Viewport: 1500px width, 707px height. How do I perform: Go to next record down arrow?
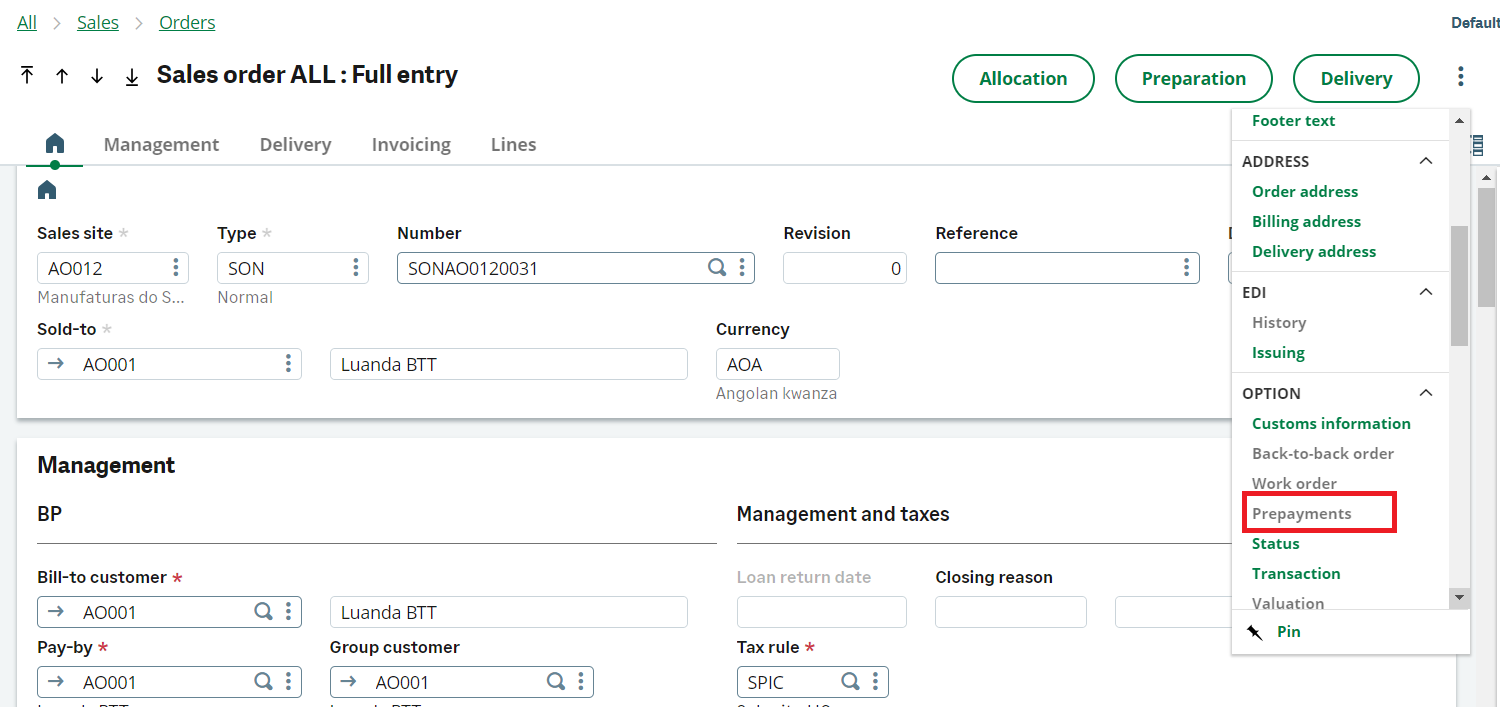97,76
